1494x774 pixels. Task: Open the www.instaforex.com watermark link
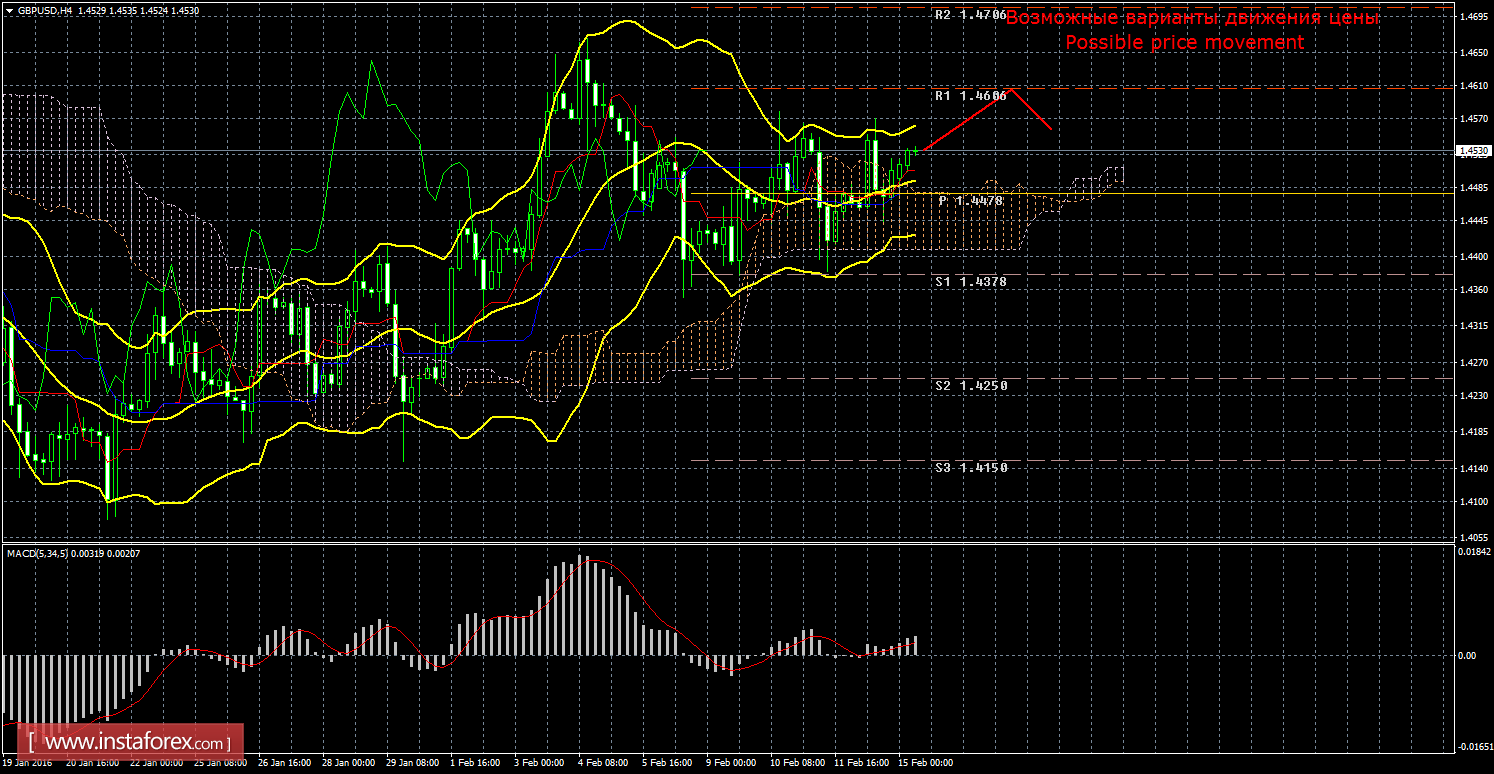click(x=136, y=743)
